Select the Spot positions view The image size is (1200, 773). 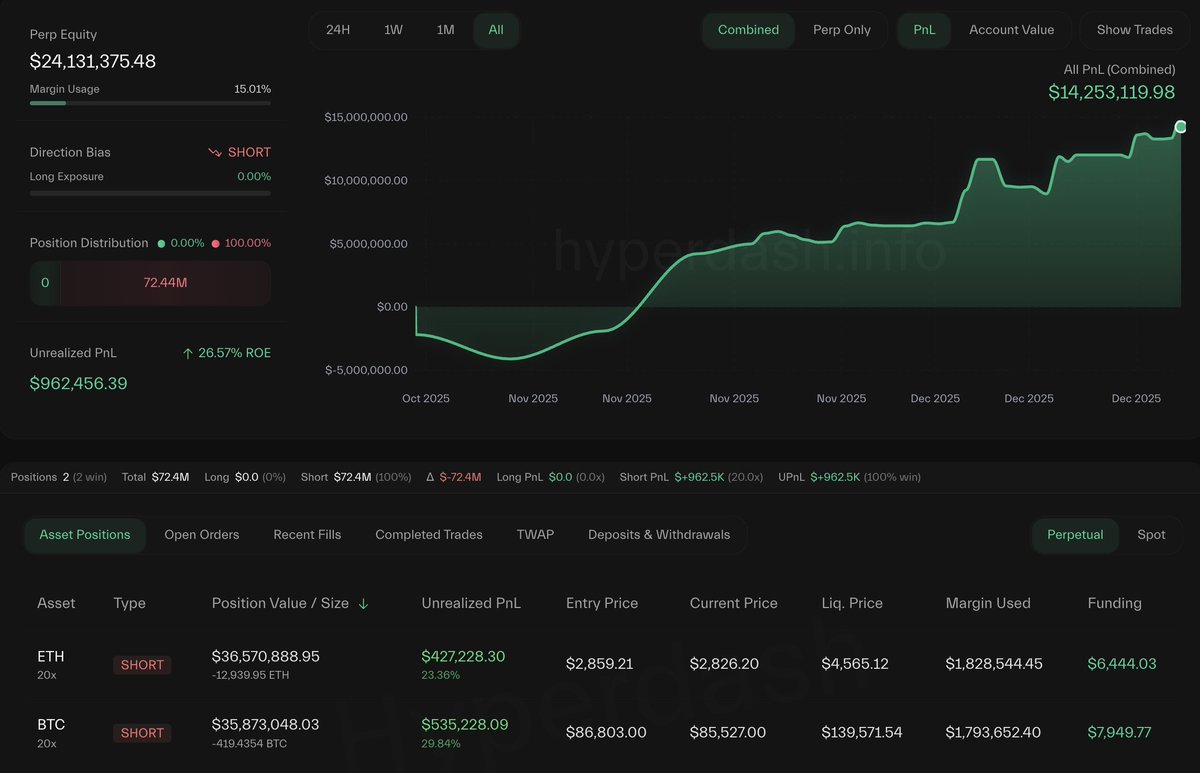click(x=1151, y=535)
